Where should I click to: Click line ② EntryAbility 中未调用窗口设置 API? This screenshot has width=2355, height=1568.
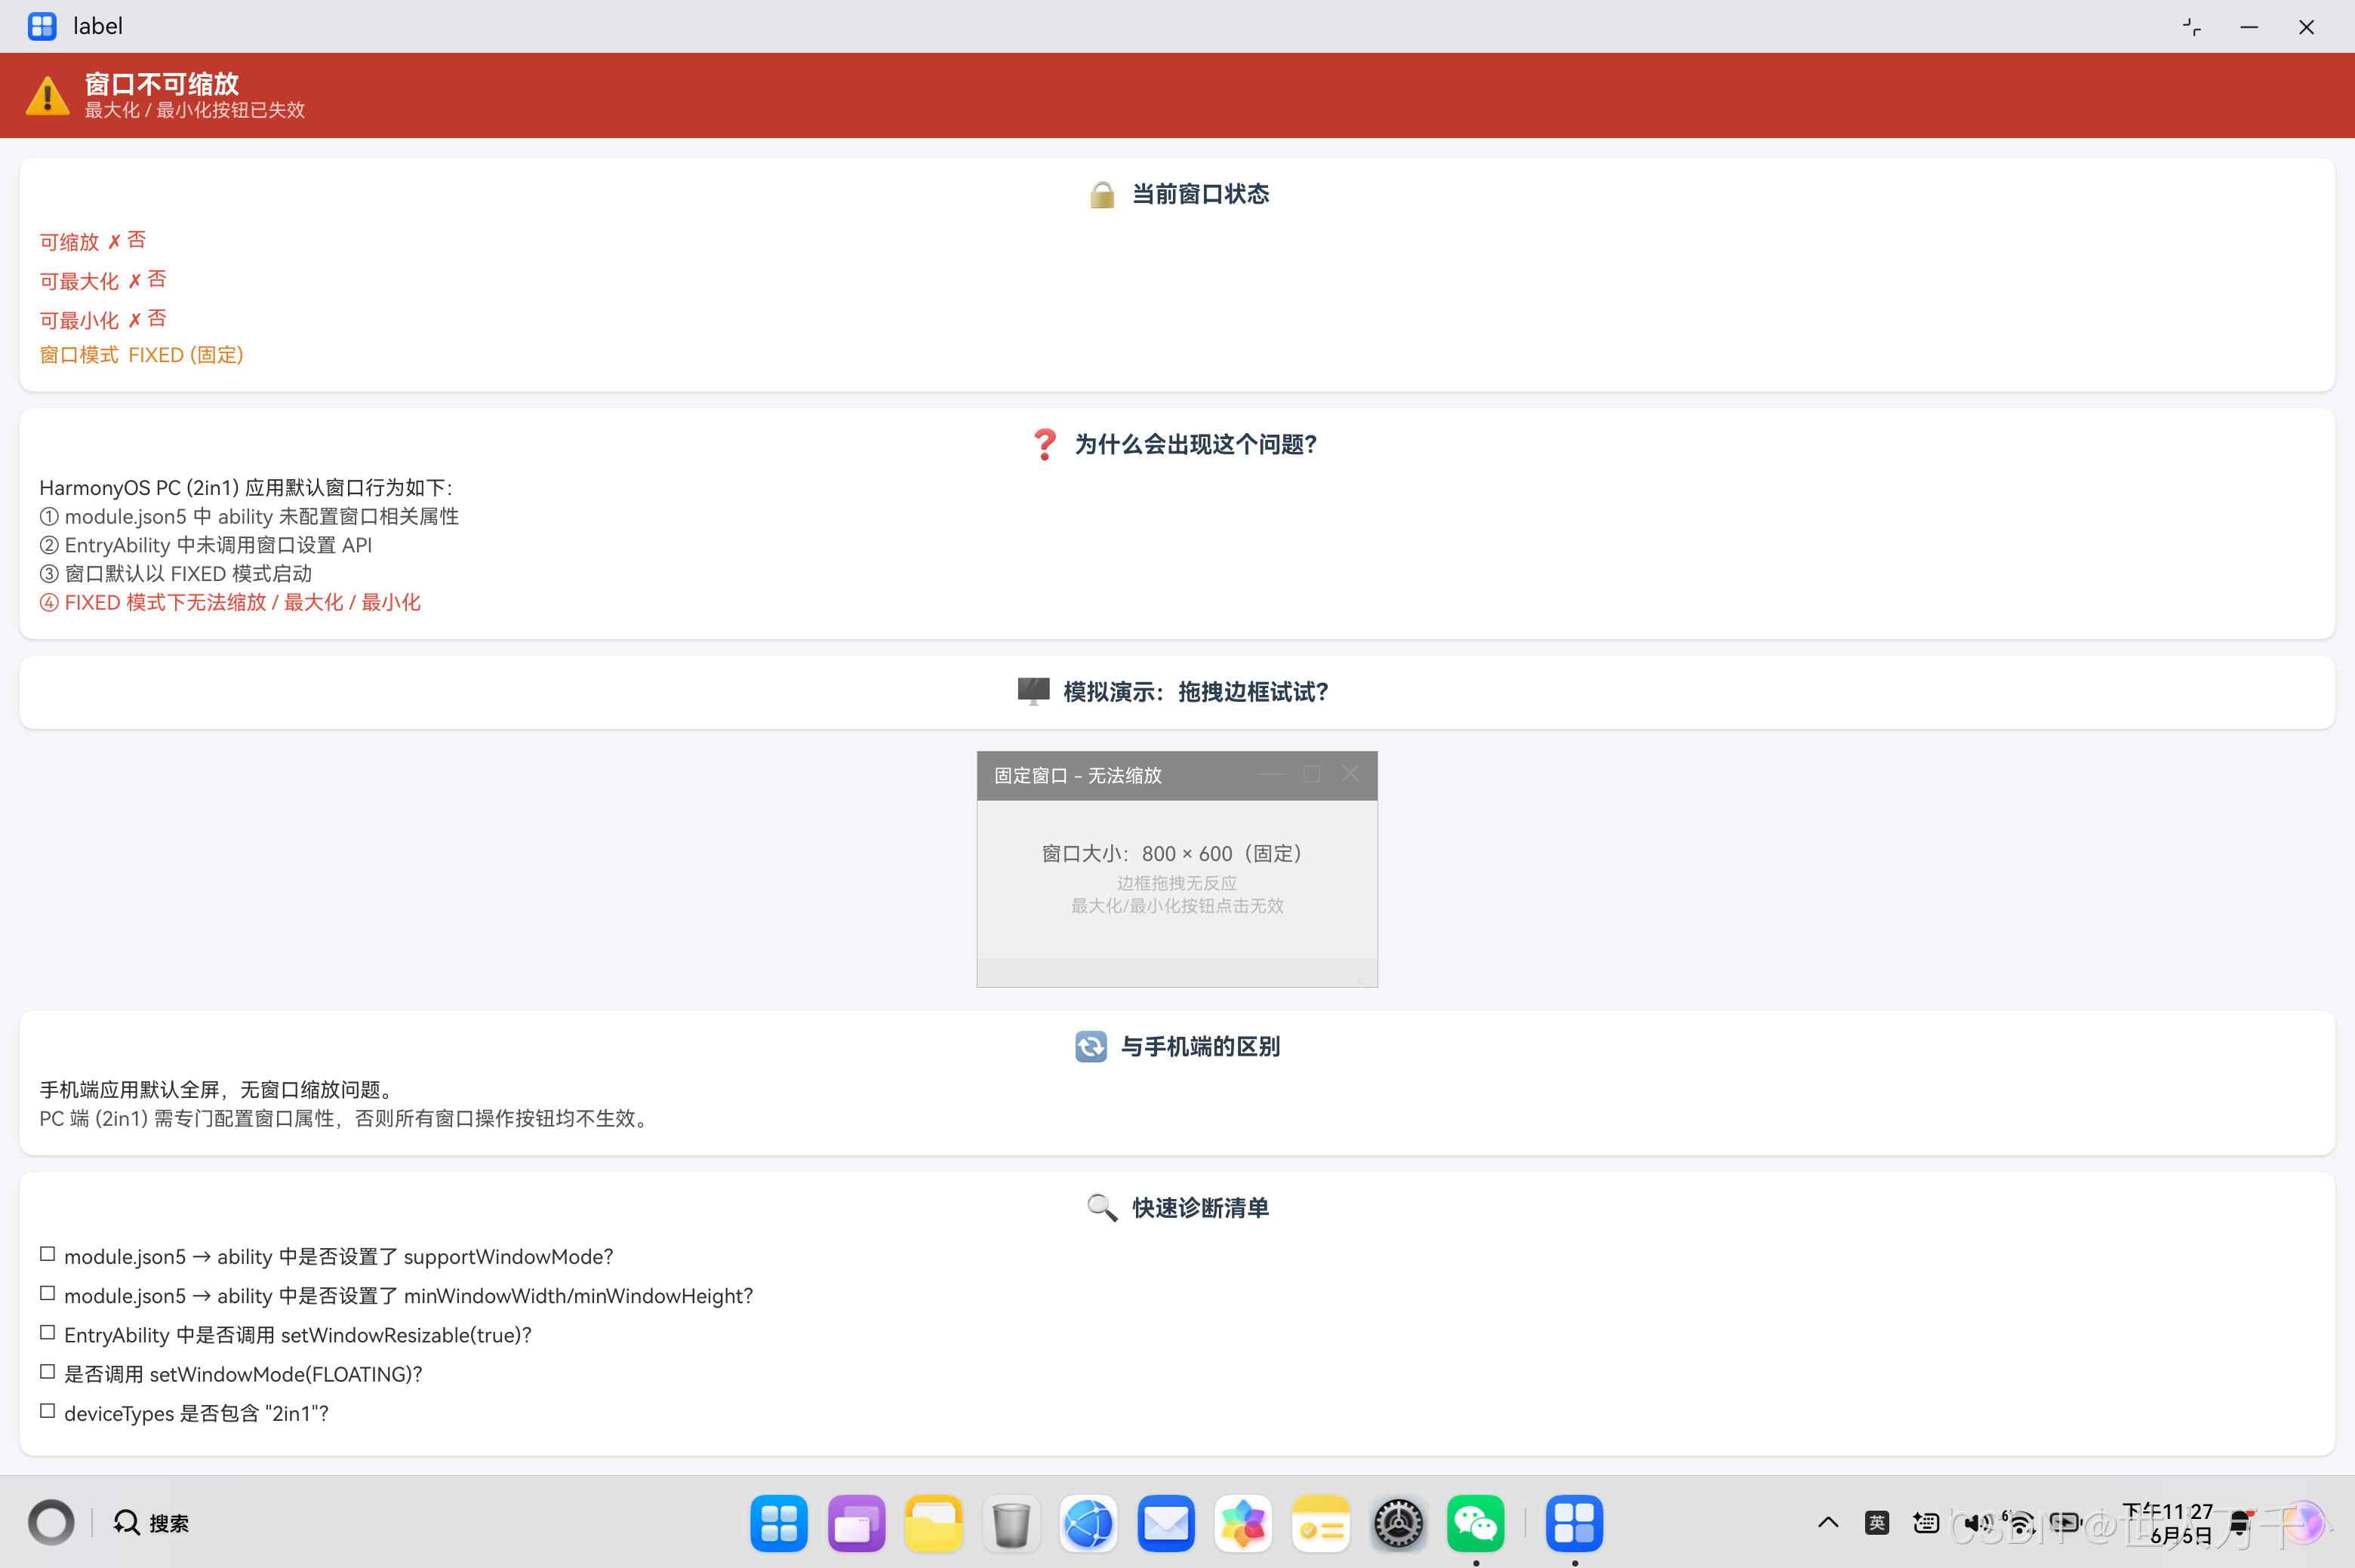206,545
